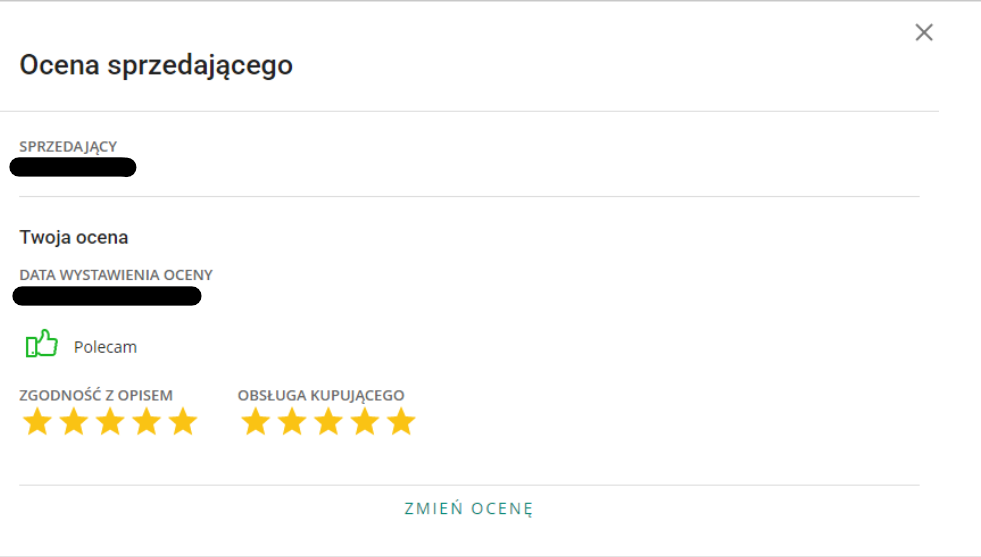Click the Obsługa kupującego label
981x557 pixels.
(x=321, y=396)
